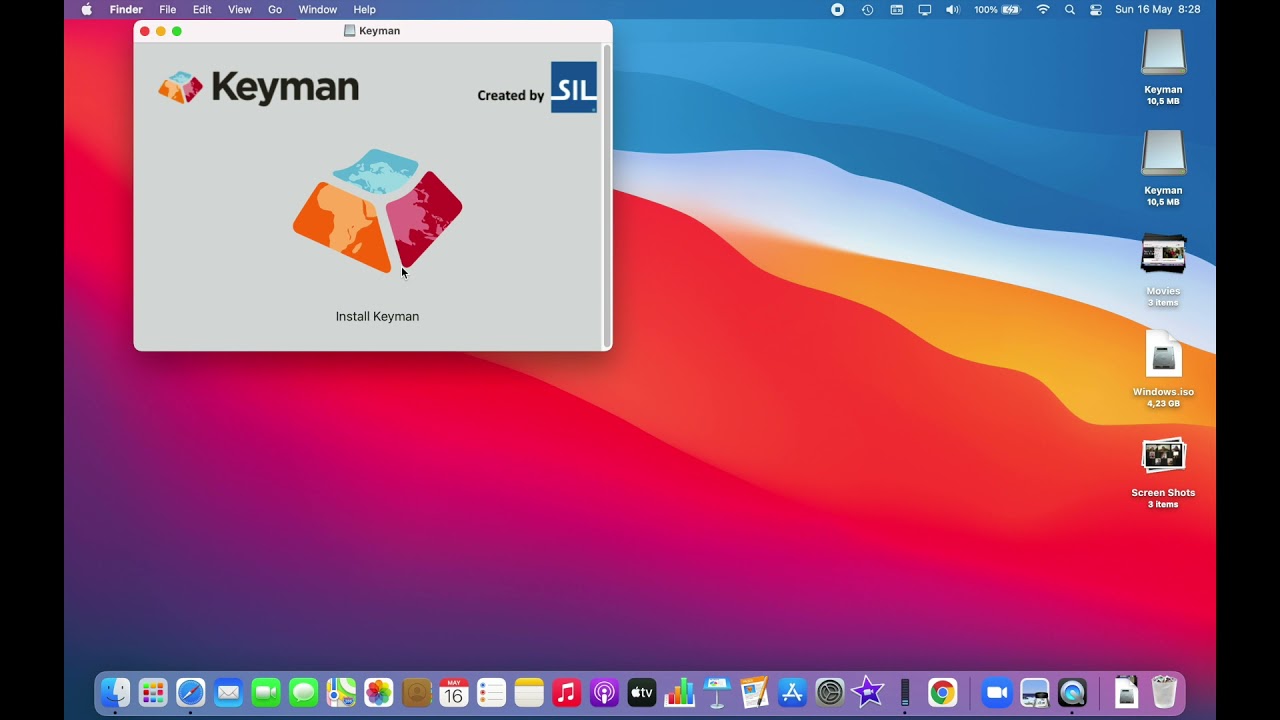The height and width of the screenshot is (720, 1280).
Task: Launch Notes from the Dock
Action: 529,692
